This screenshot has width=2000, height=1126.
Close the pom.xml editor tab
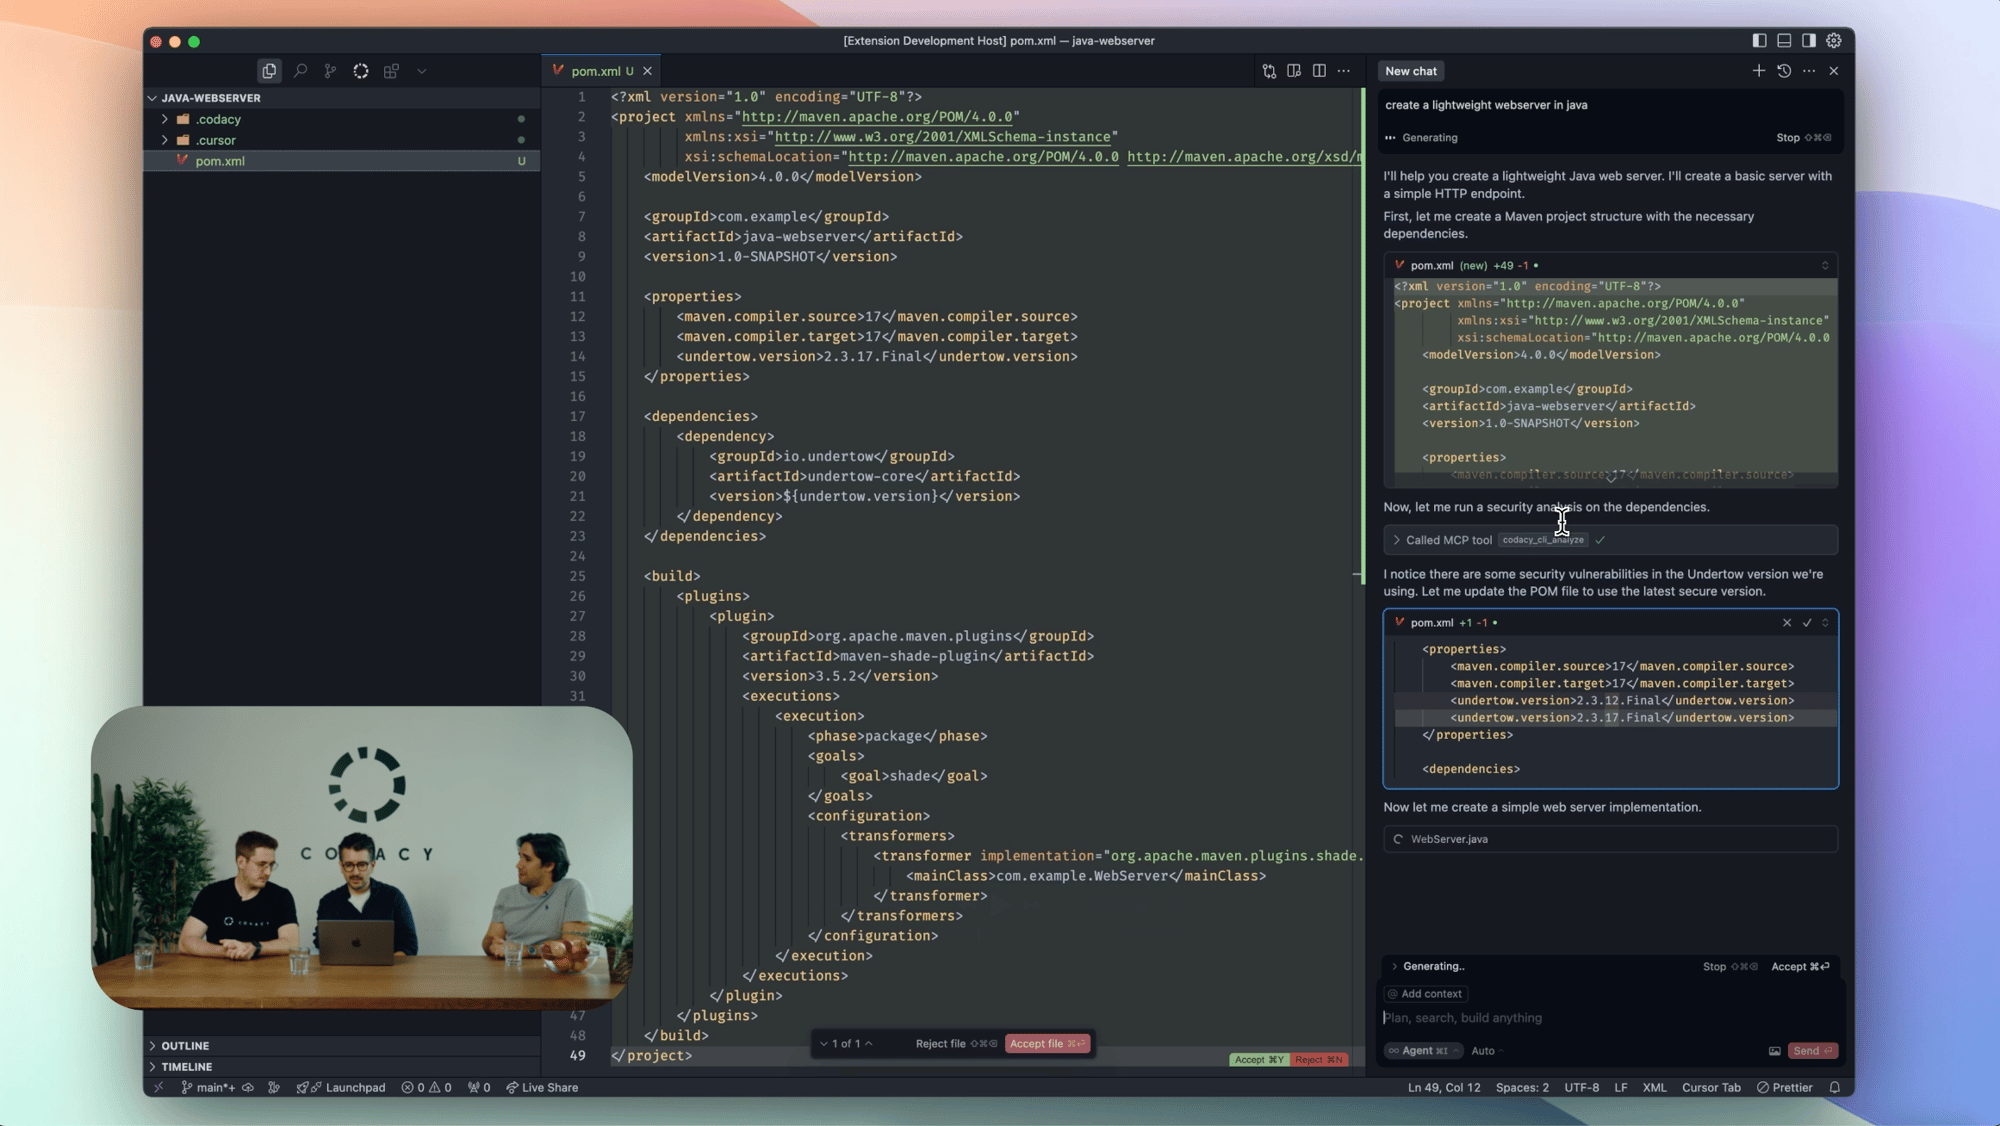coord(648,71)
